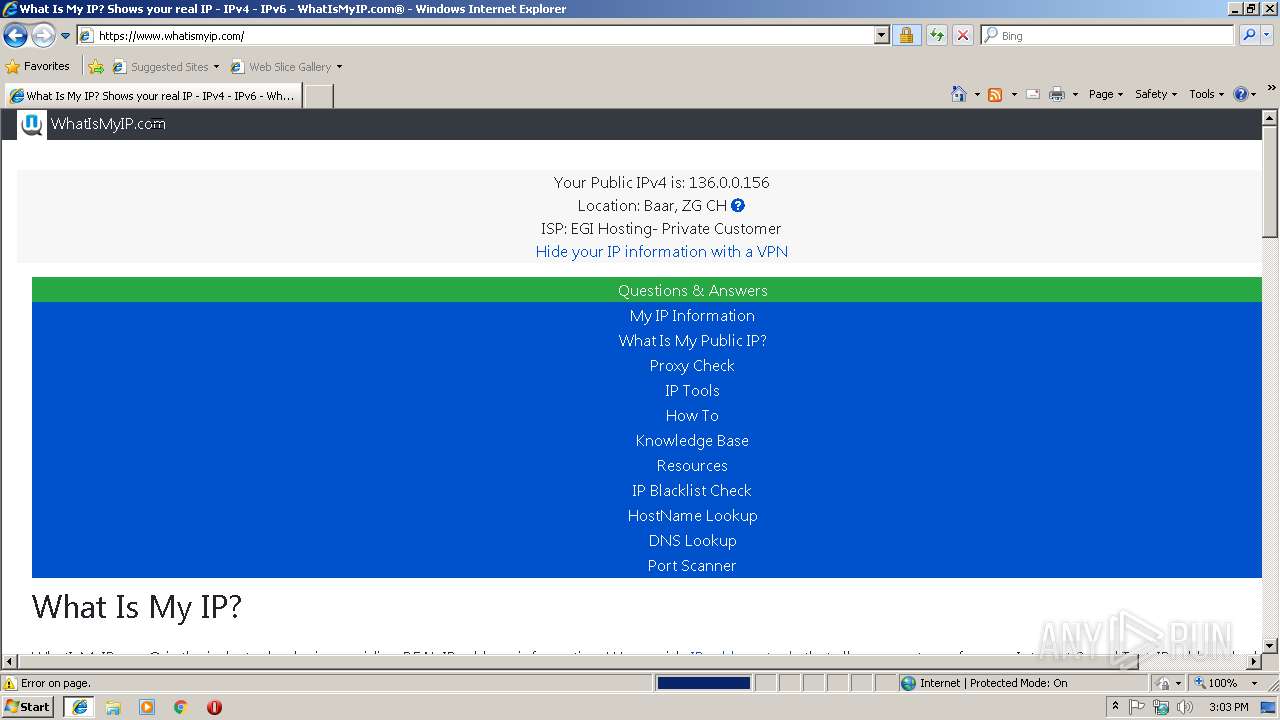Viewport: 1280px width, 720px height.
Task: Open the Page menu
Action: (x=1105, y=94)
